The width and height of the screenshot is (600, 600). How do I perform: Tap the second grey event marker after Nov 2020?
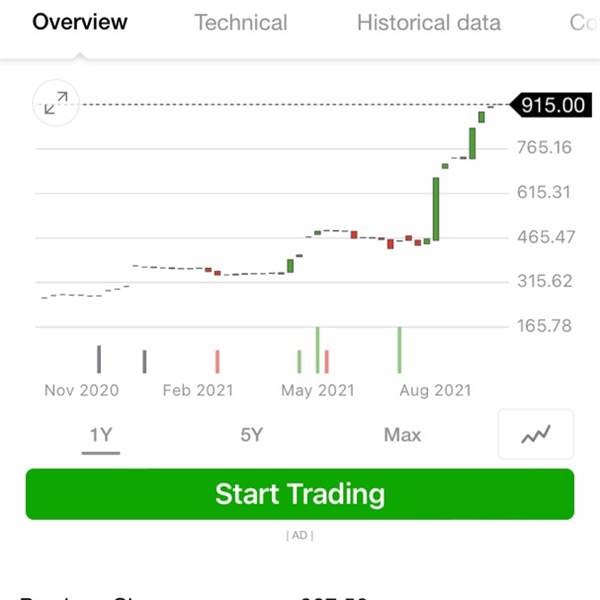(x=144, y=362)
